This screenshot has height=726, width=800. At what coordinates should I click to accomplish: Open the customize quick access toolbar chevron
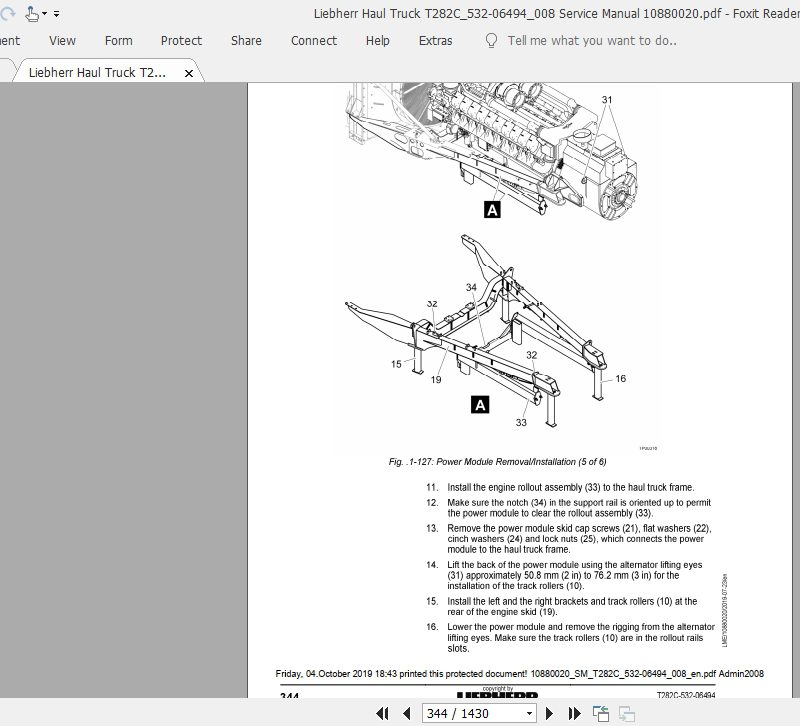pyautogui.click(x=56, y=13)
